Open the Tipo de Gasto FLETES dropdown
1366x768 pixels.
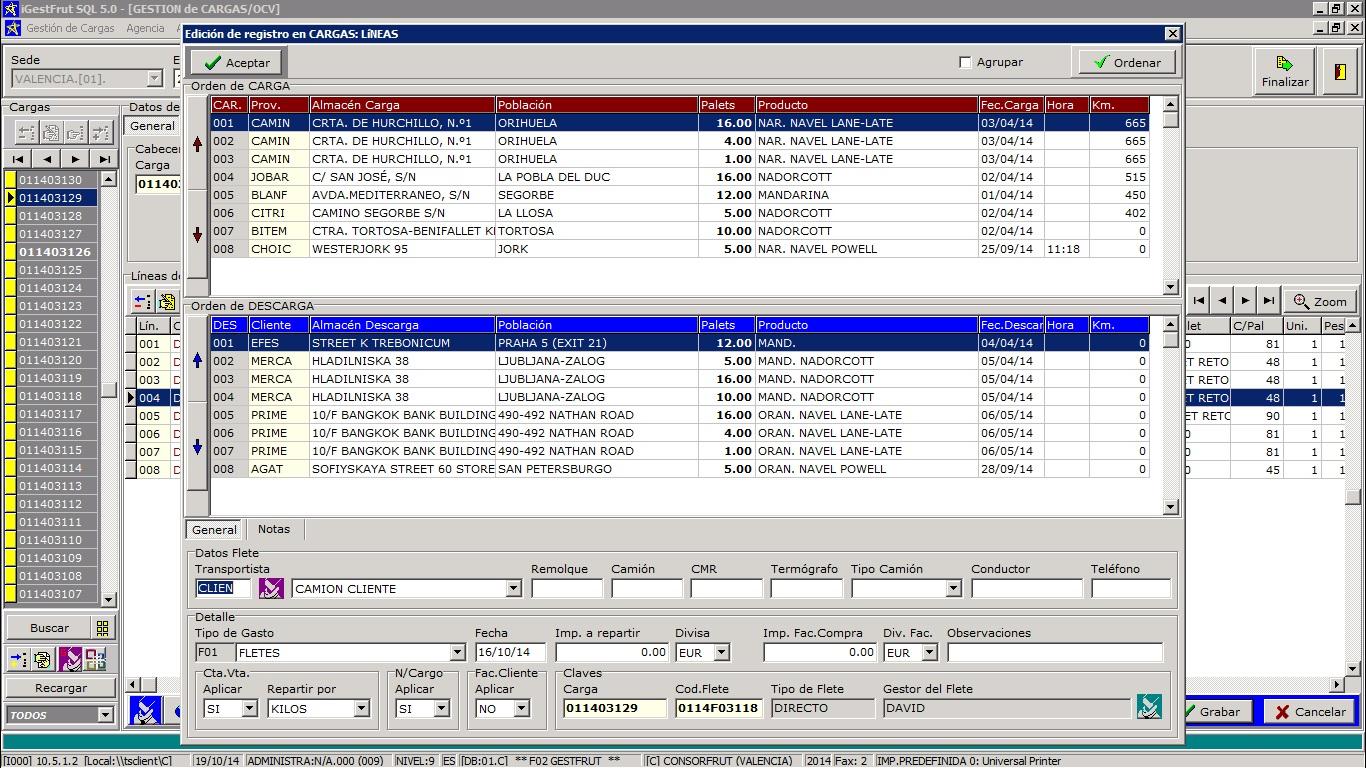pos(457,653)
